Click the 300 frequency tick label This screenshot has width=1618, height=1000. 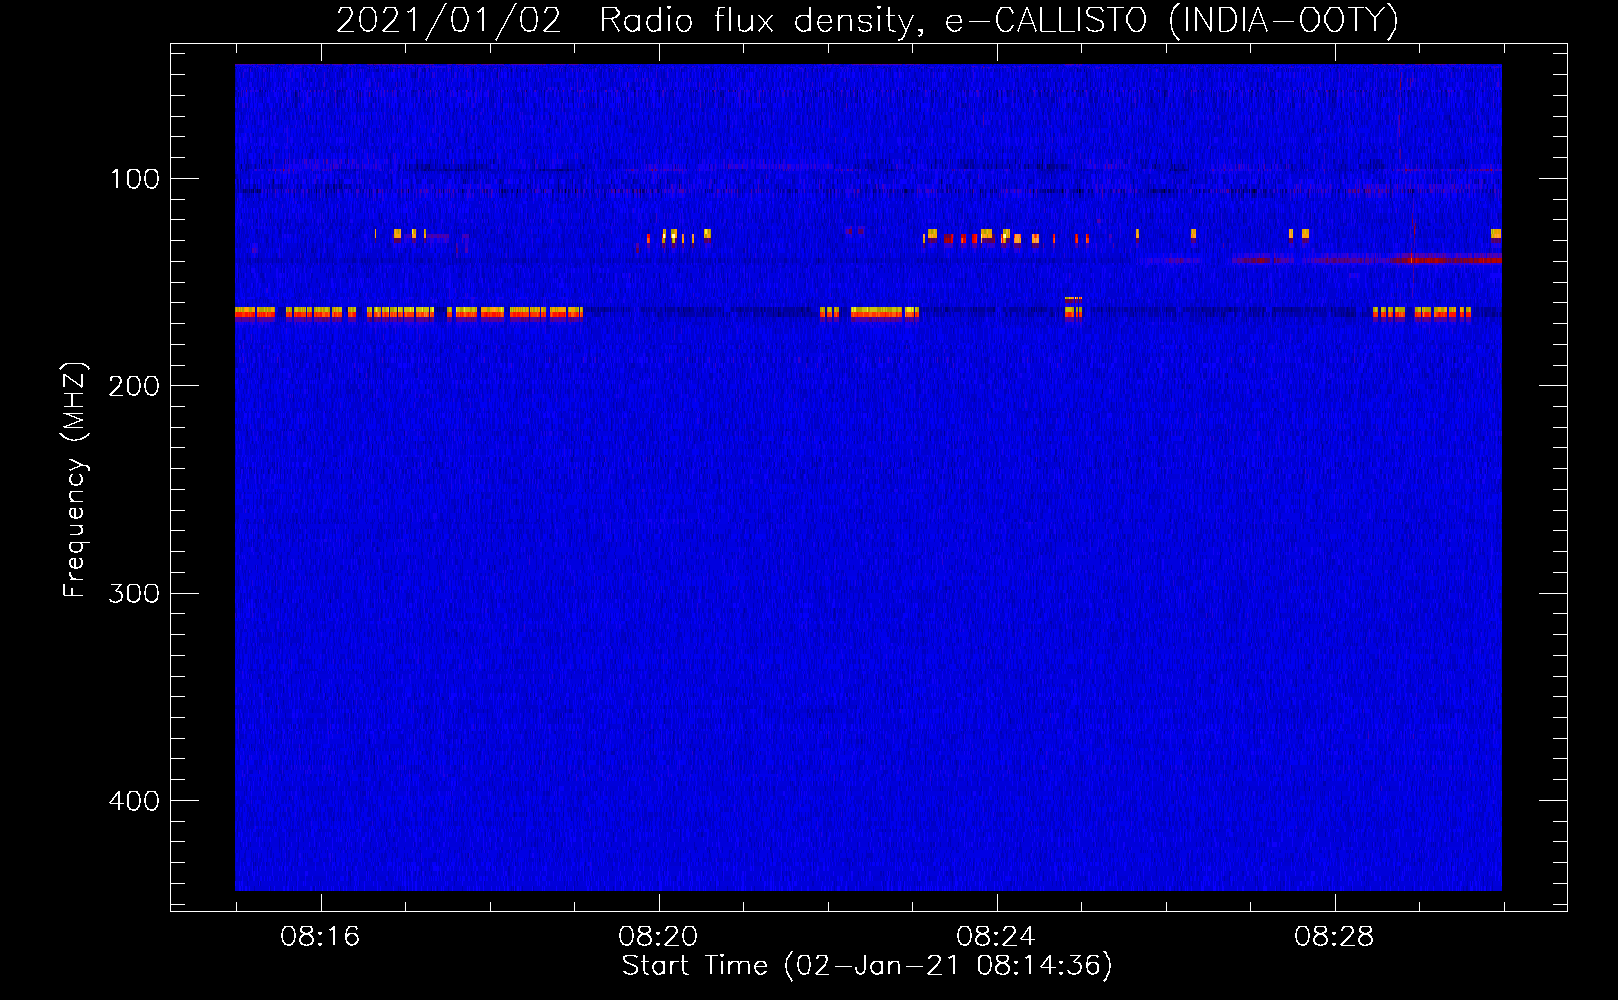(134, 593)
